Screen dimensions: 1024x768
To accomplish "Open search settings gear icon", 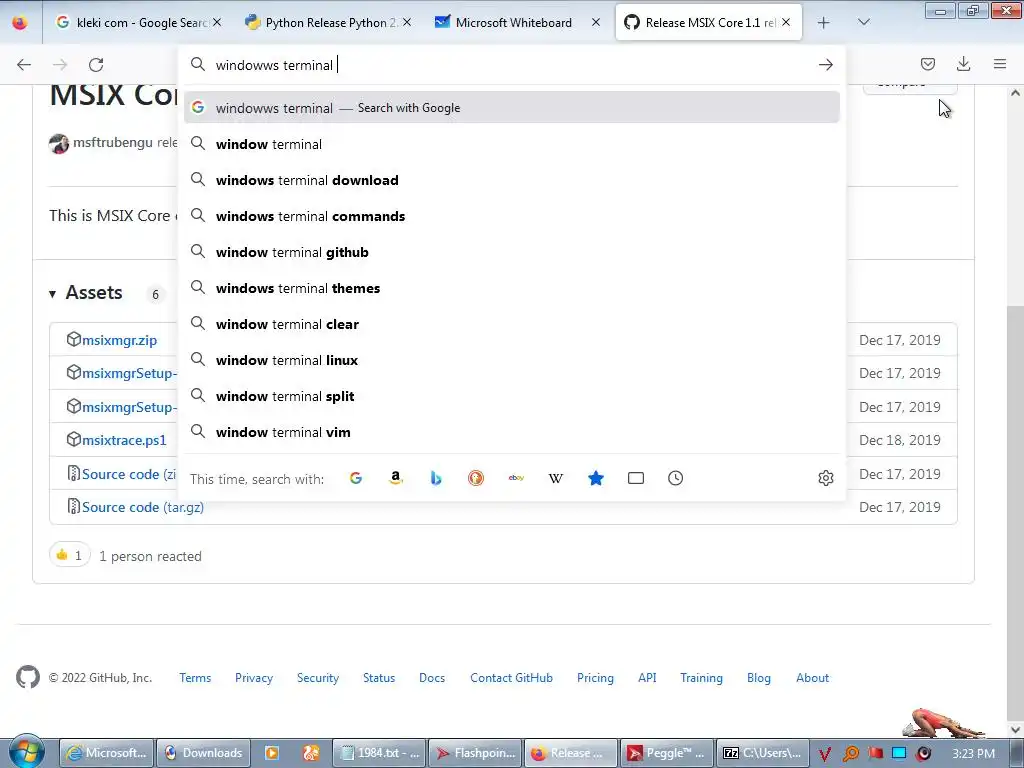I will 825,478.
